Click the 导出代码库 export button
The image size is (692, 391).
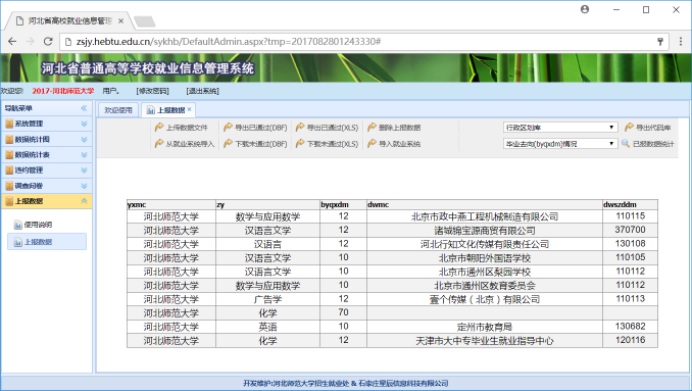(x=648, y=128)
